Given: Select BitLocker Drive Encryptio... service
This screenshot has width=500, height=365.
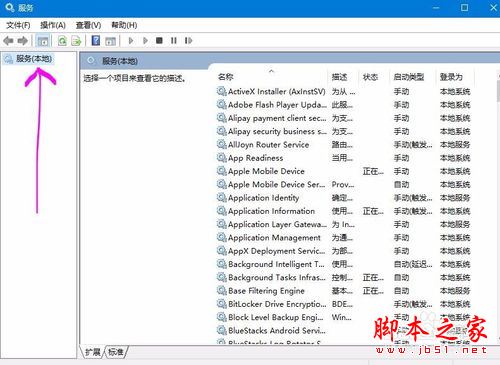Looking at the screenshot, I should point(277,304).
